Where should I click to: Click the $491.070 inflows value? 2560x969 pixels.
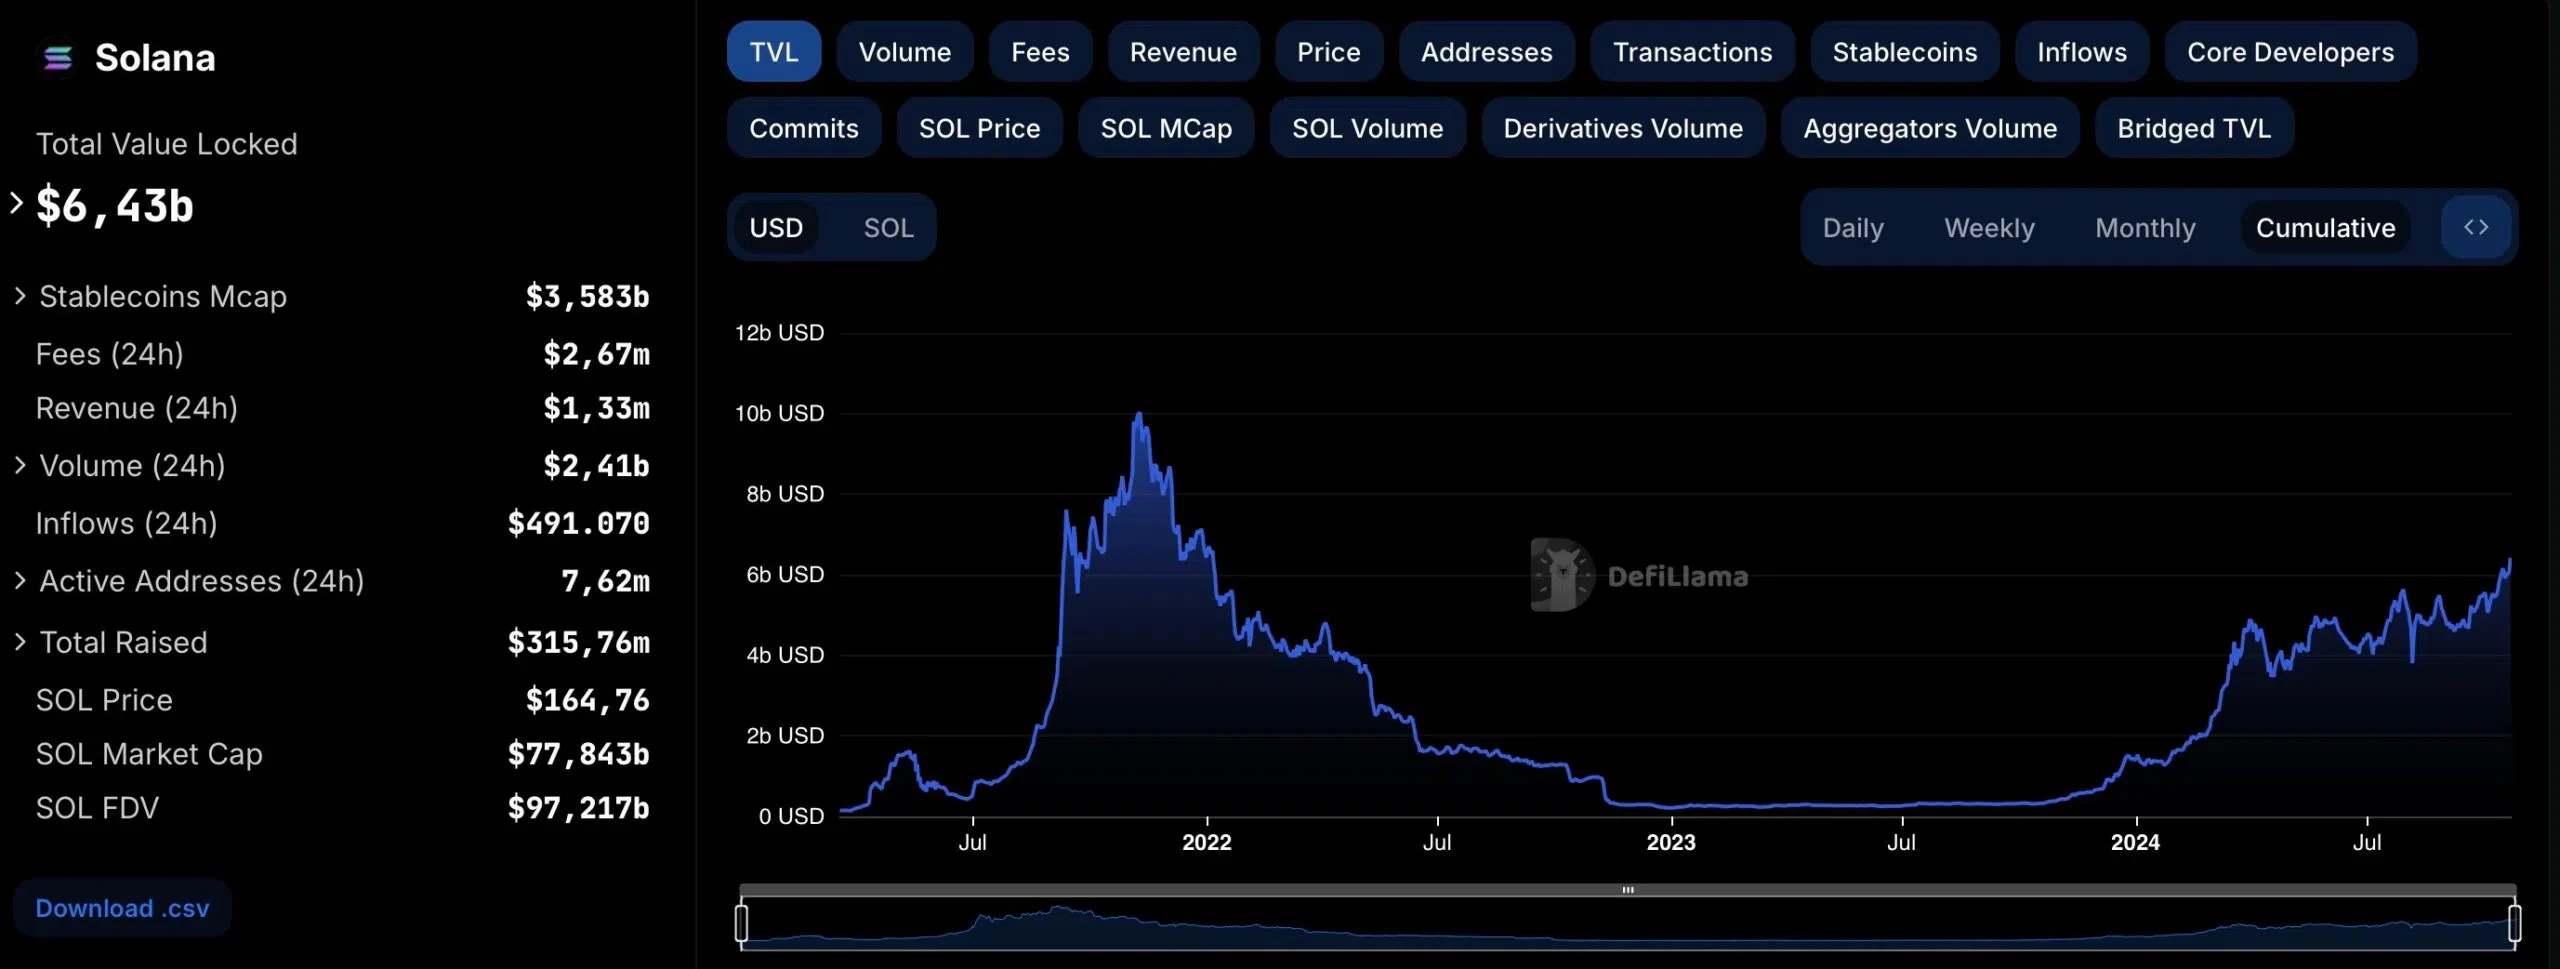(579, 523)
